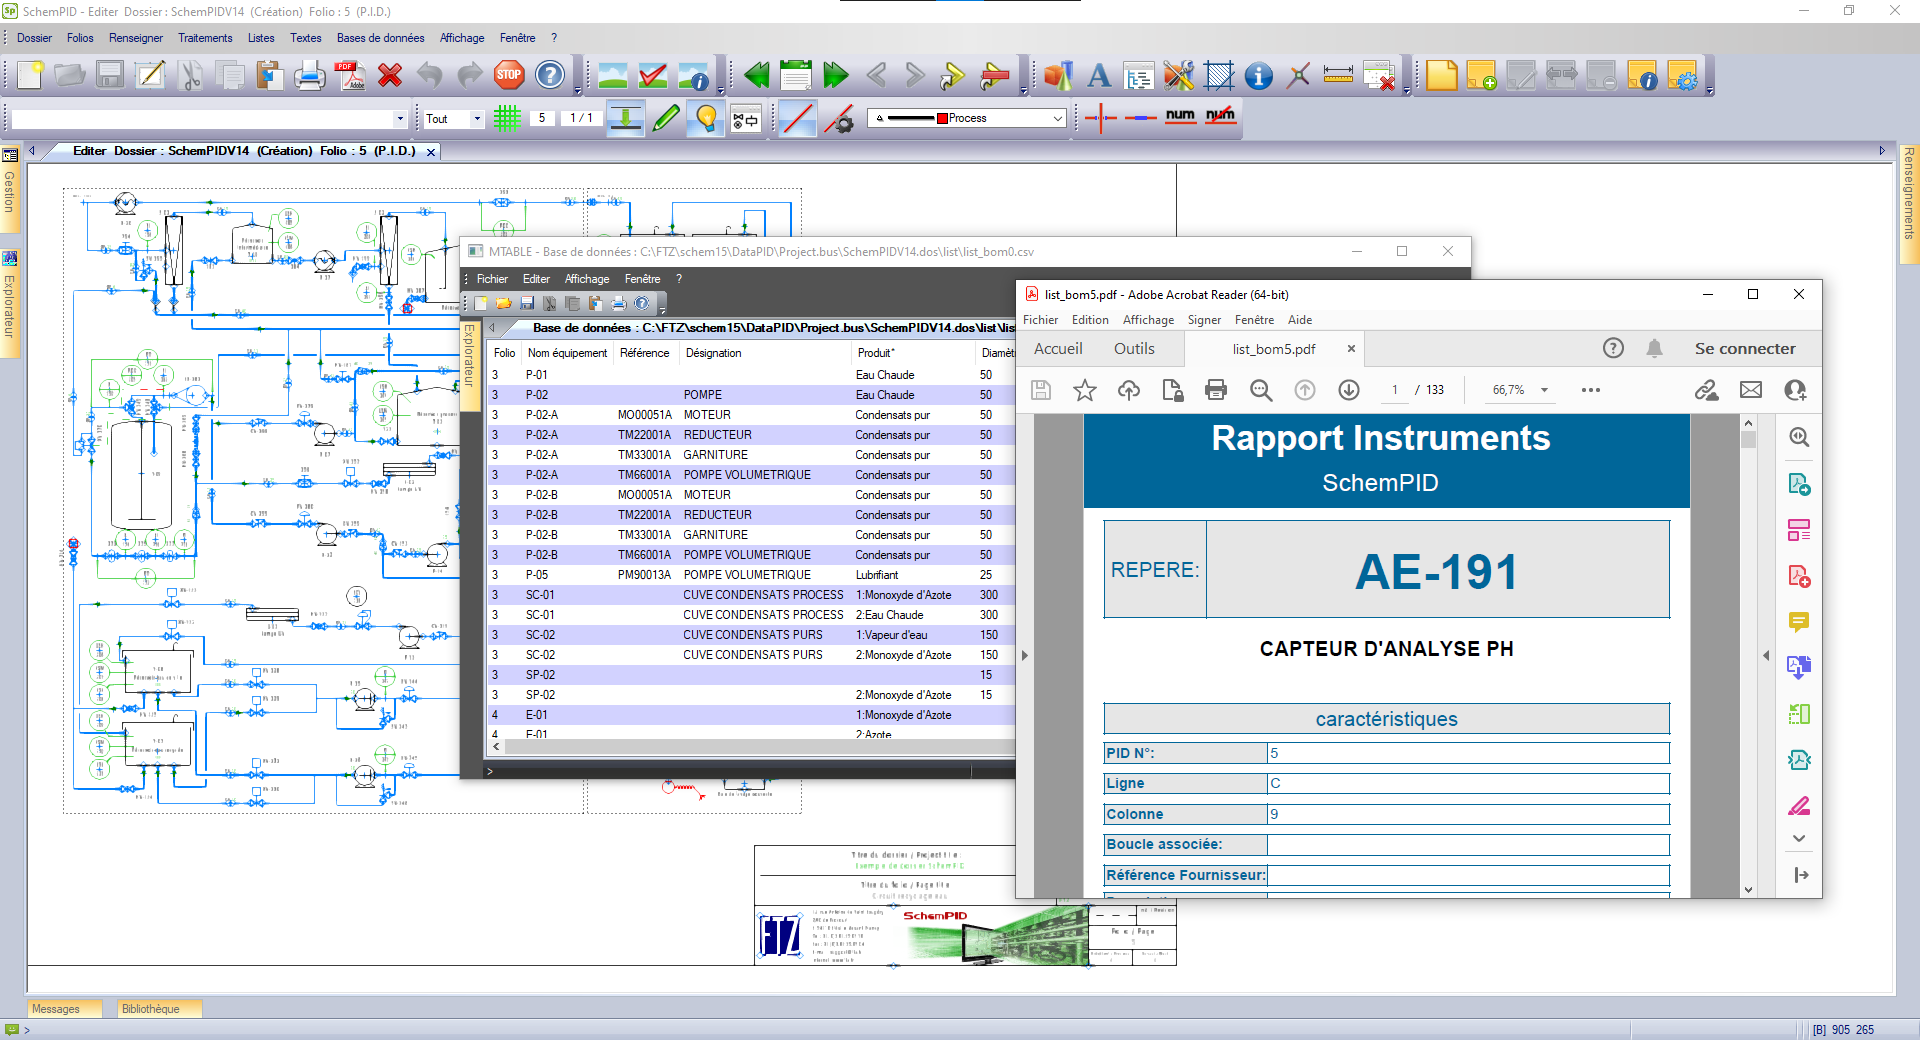Click the save floppy disk icon in SchemPID
The height and width of the screenshot is (1040, 1920).
point(110,75)
